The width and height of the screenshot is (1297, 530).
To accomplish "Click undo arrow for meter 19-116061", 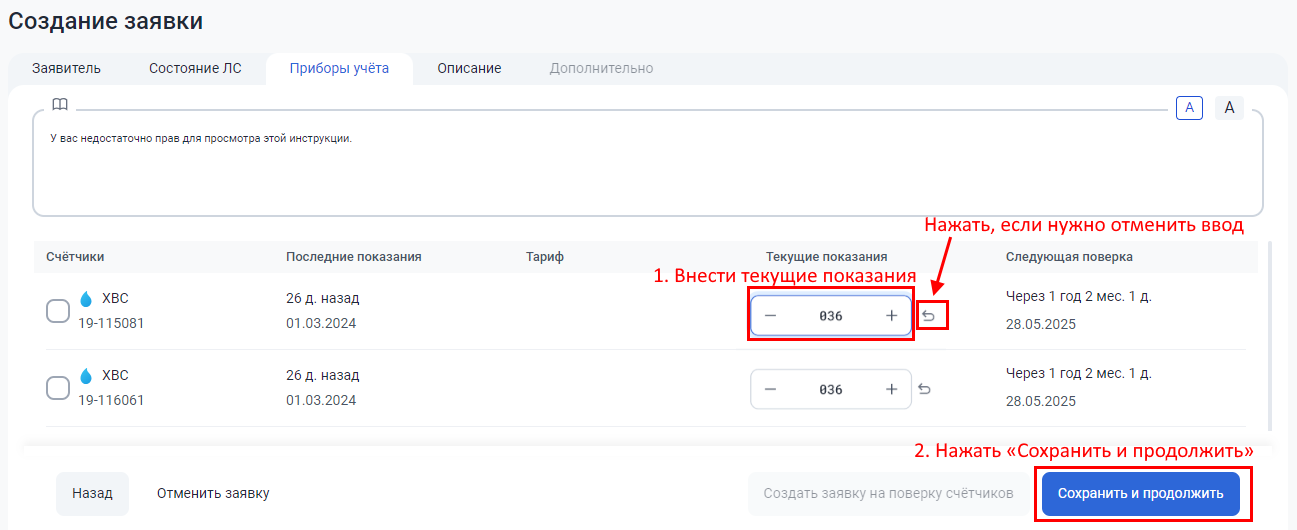I will point(924,390).
